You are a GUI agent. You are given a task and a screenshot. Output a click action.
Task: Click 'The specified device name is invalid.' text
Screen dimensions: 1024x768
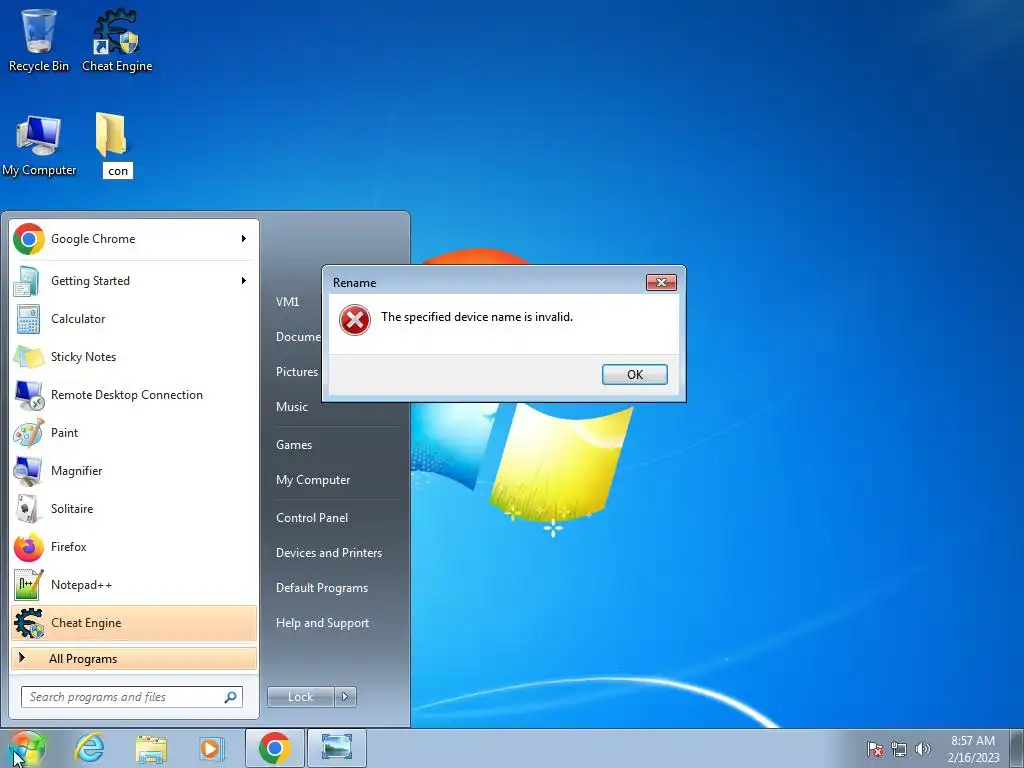(477, 317)
